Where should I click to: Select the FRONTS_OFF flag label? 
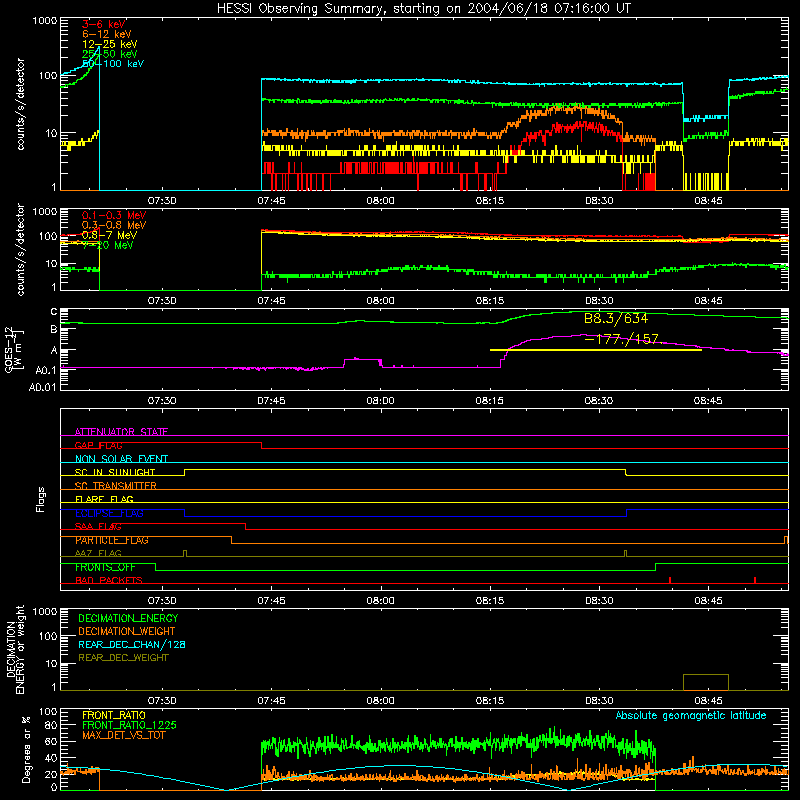(105, 567)
